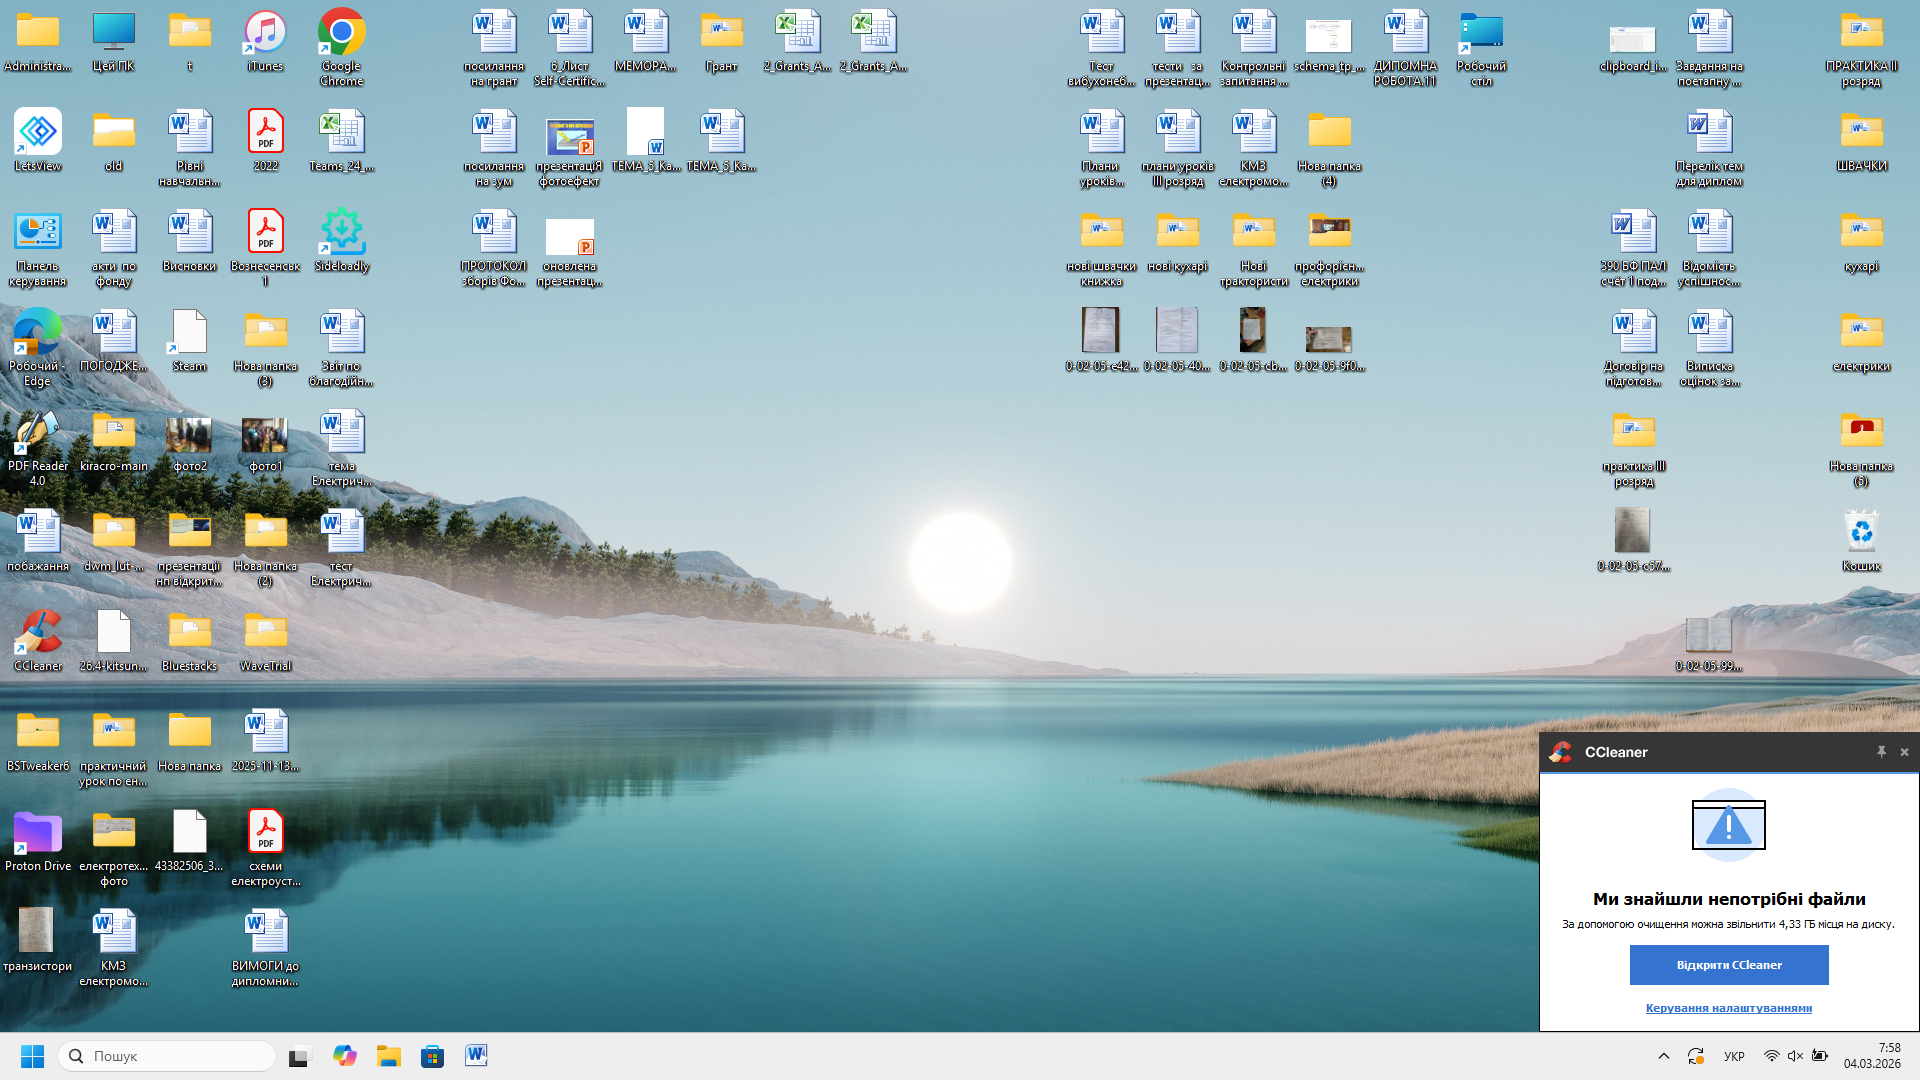Click the Sideloadly desktop icon
Screen dimensions: 1920x1080
[x=341, y=234]
